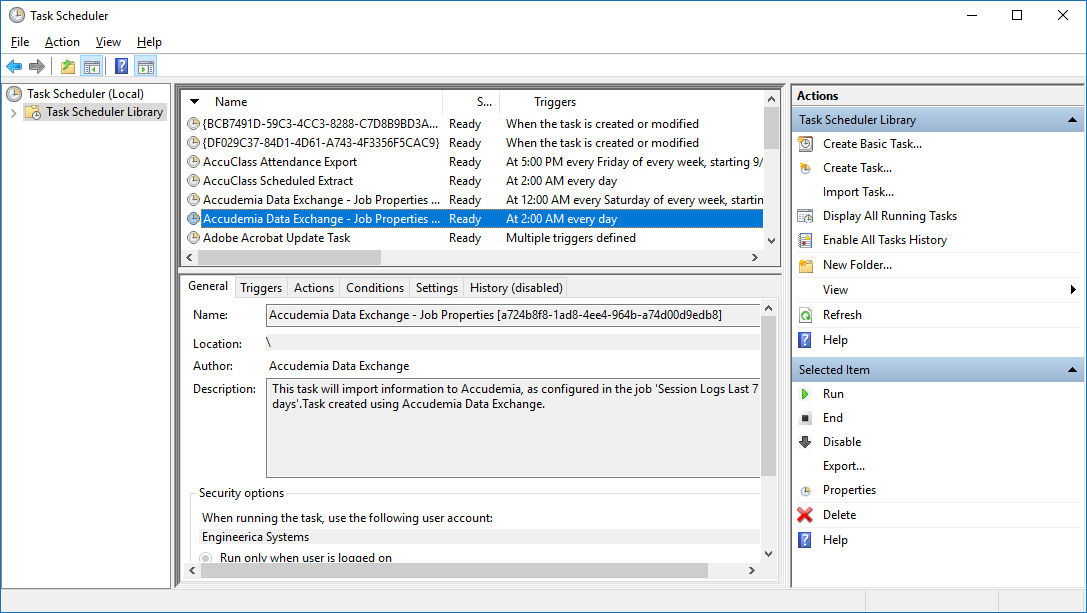
Task: Click the Status (S...) column header
Action: 471,102
